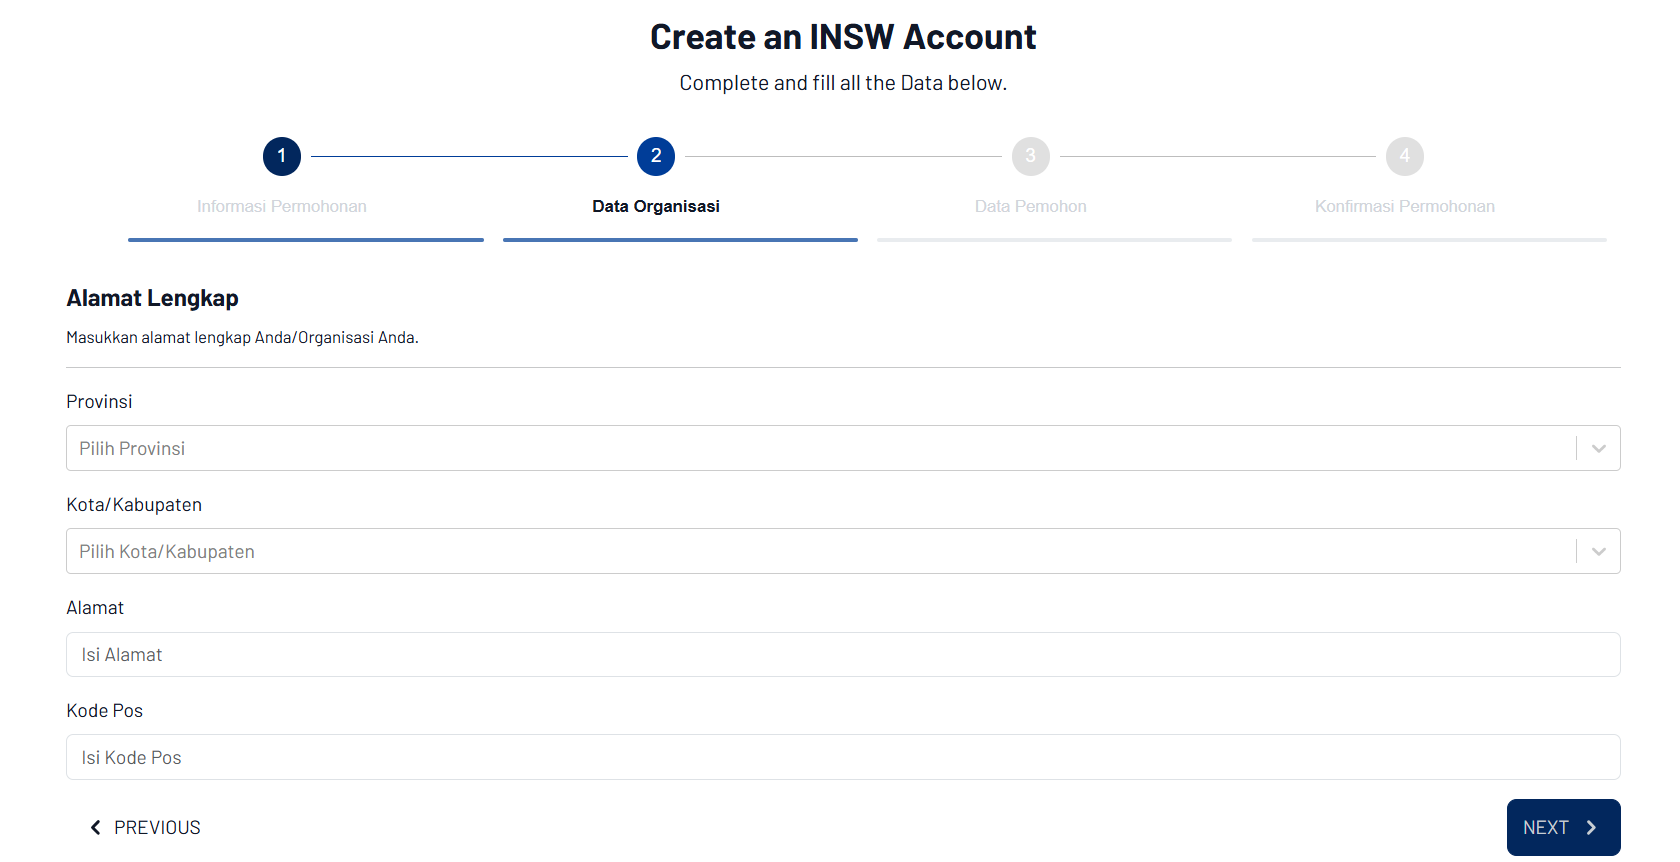Select the greyed step 3 circle
Image resolution: width=1680 pixels, height=862 pixels.
pyautogui.click(x=1030, y=156)
